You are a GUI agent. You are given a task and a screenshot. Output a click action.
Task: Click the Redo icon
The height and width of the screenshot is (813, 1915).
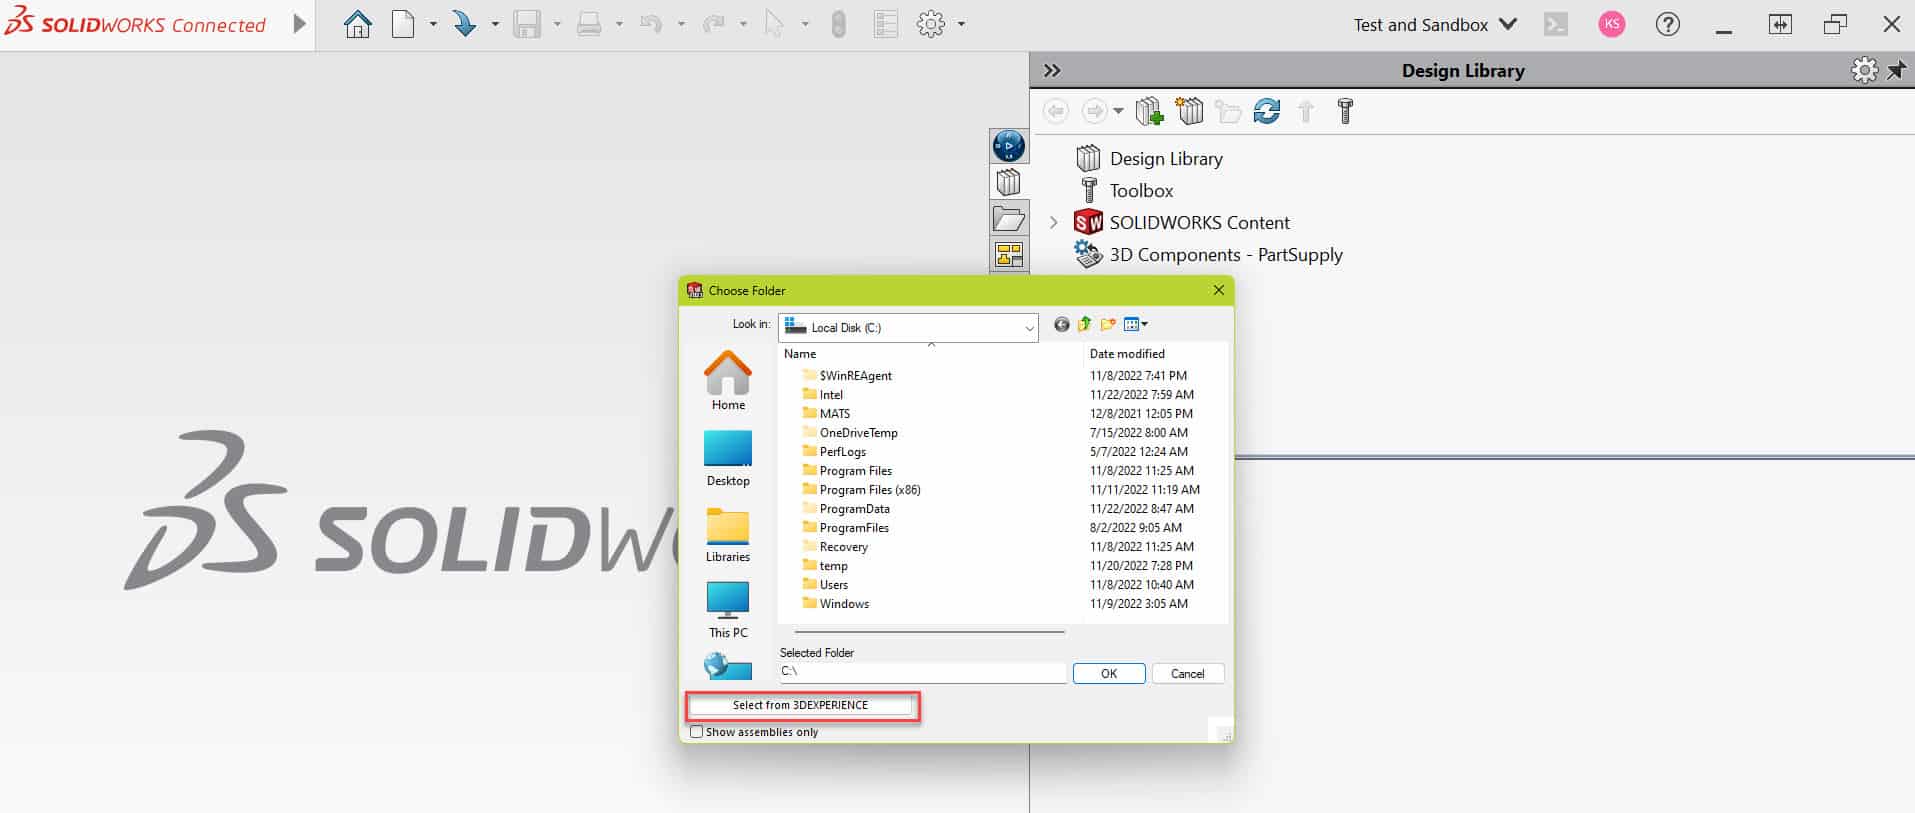pyautogui.click(x=713, y=24)
